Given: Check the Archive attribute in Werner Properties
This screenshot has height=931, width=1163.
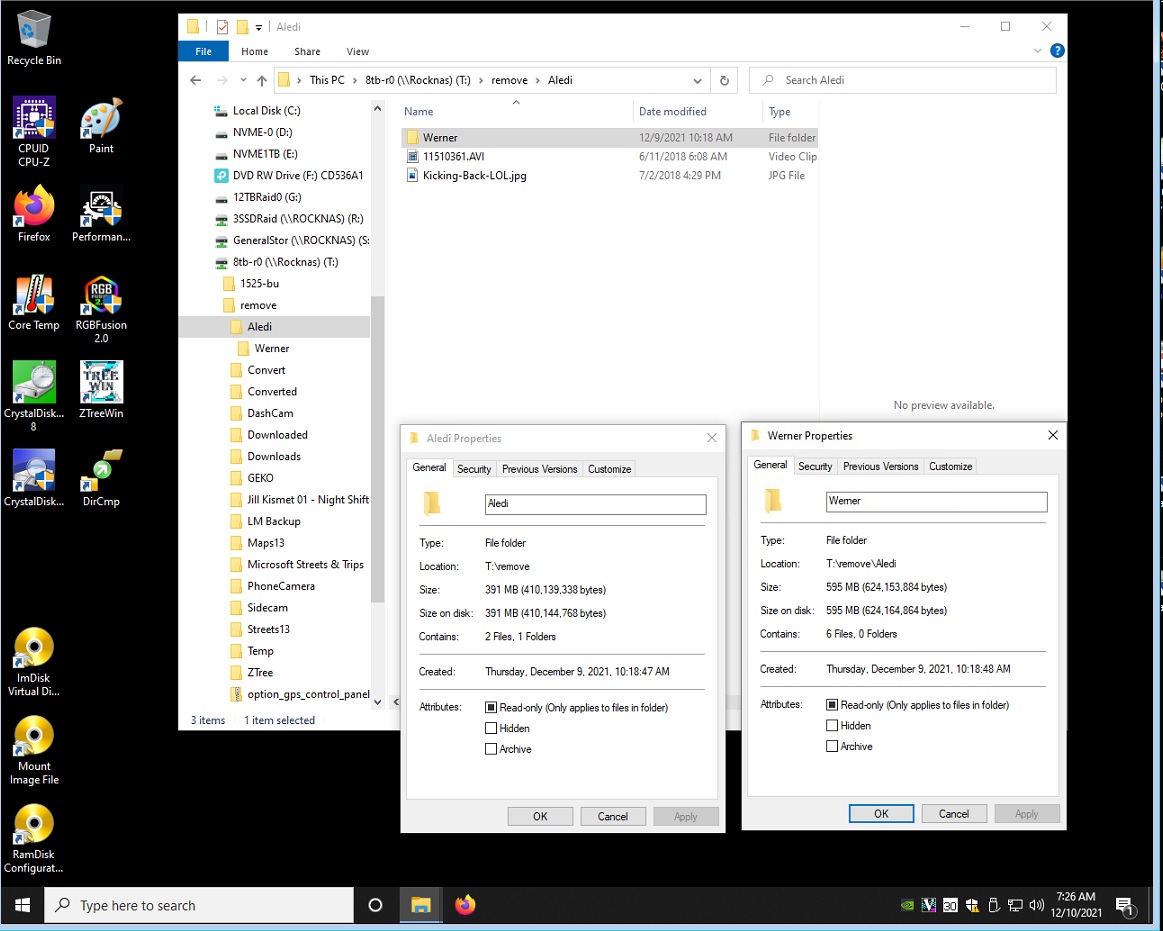Looking at the screenshot, I should (830, 746).
